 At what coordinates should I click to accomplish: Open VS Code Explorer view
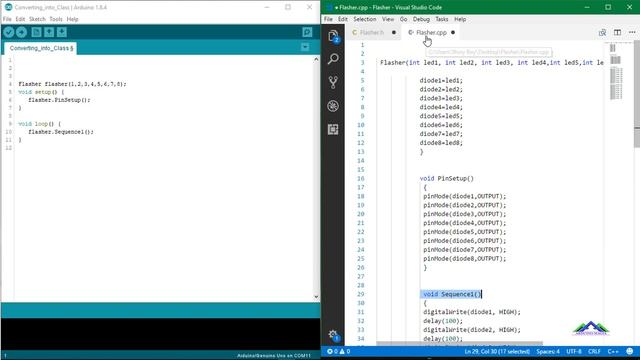coord(333,36)
